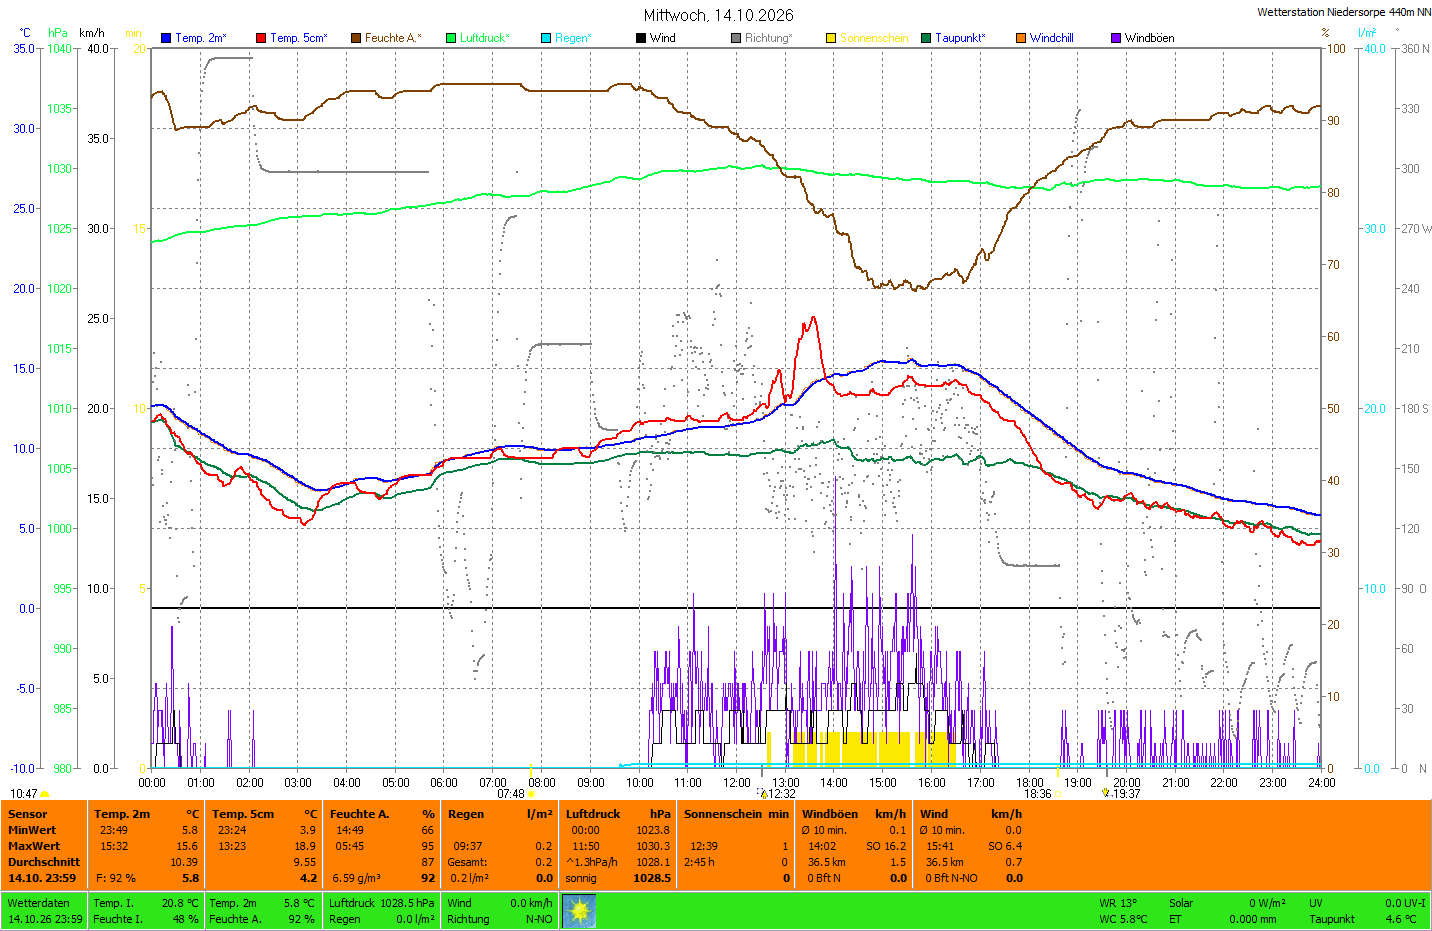
Task: Click the 'Temp. 5cm' column header in table
Action: tap(243, 814)
